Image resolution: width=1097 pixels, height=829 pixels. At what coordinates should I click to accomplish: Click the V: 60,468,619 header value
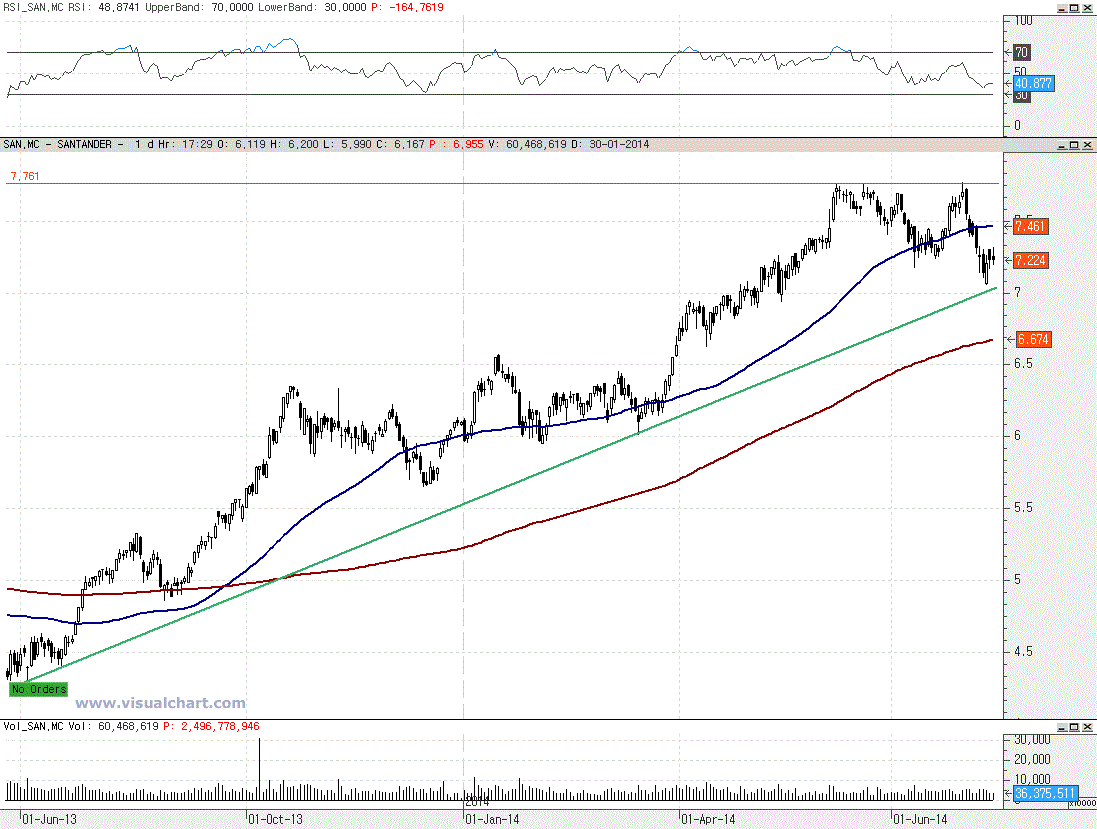coord(528,144)
